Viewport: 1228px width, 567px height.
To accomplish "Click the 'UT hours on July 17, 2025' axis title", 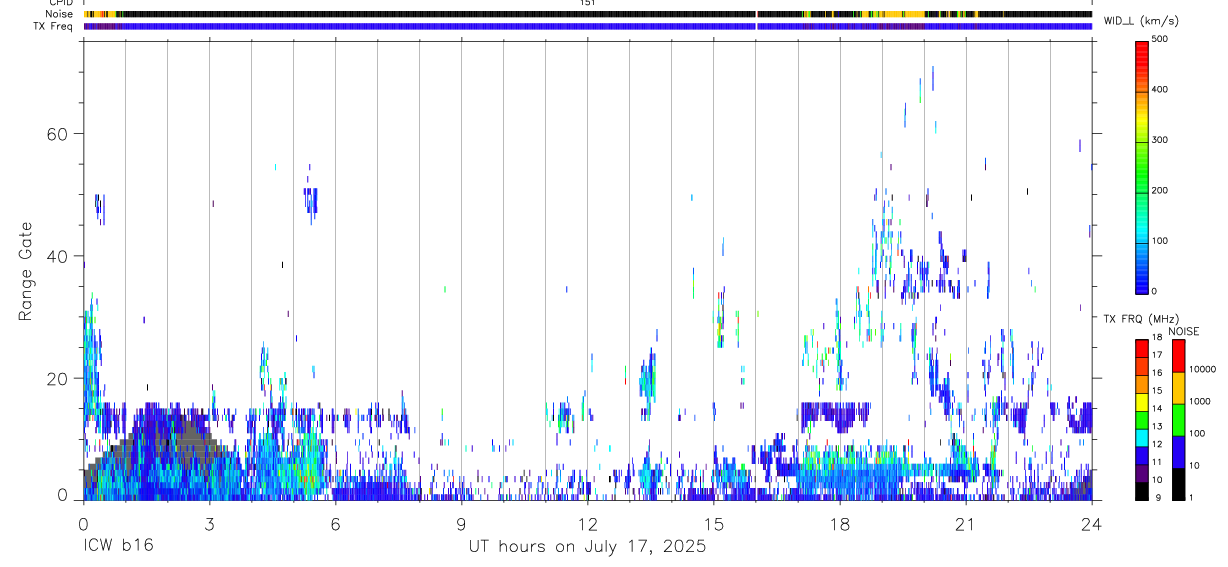I will (587, 547).
